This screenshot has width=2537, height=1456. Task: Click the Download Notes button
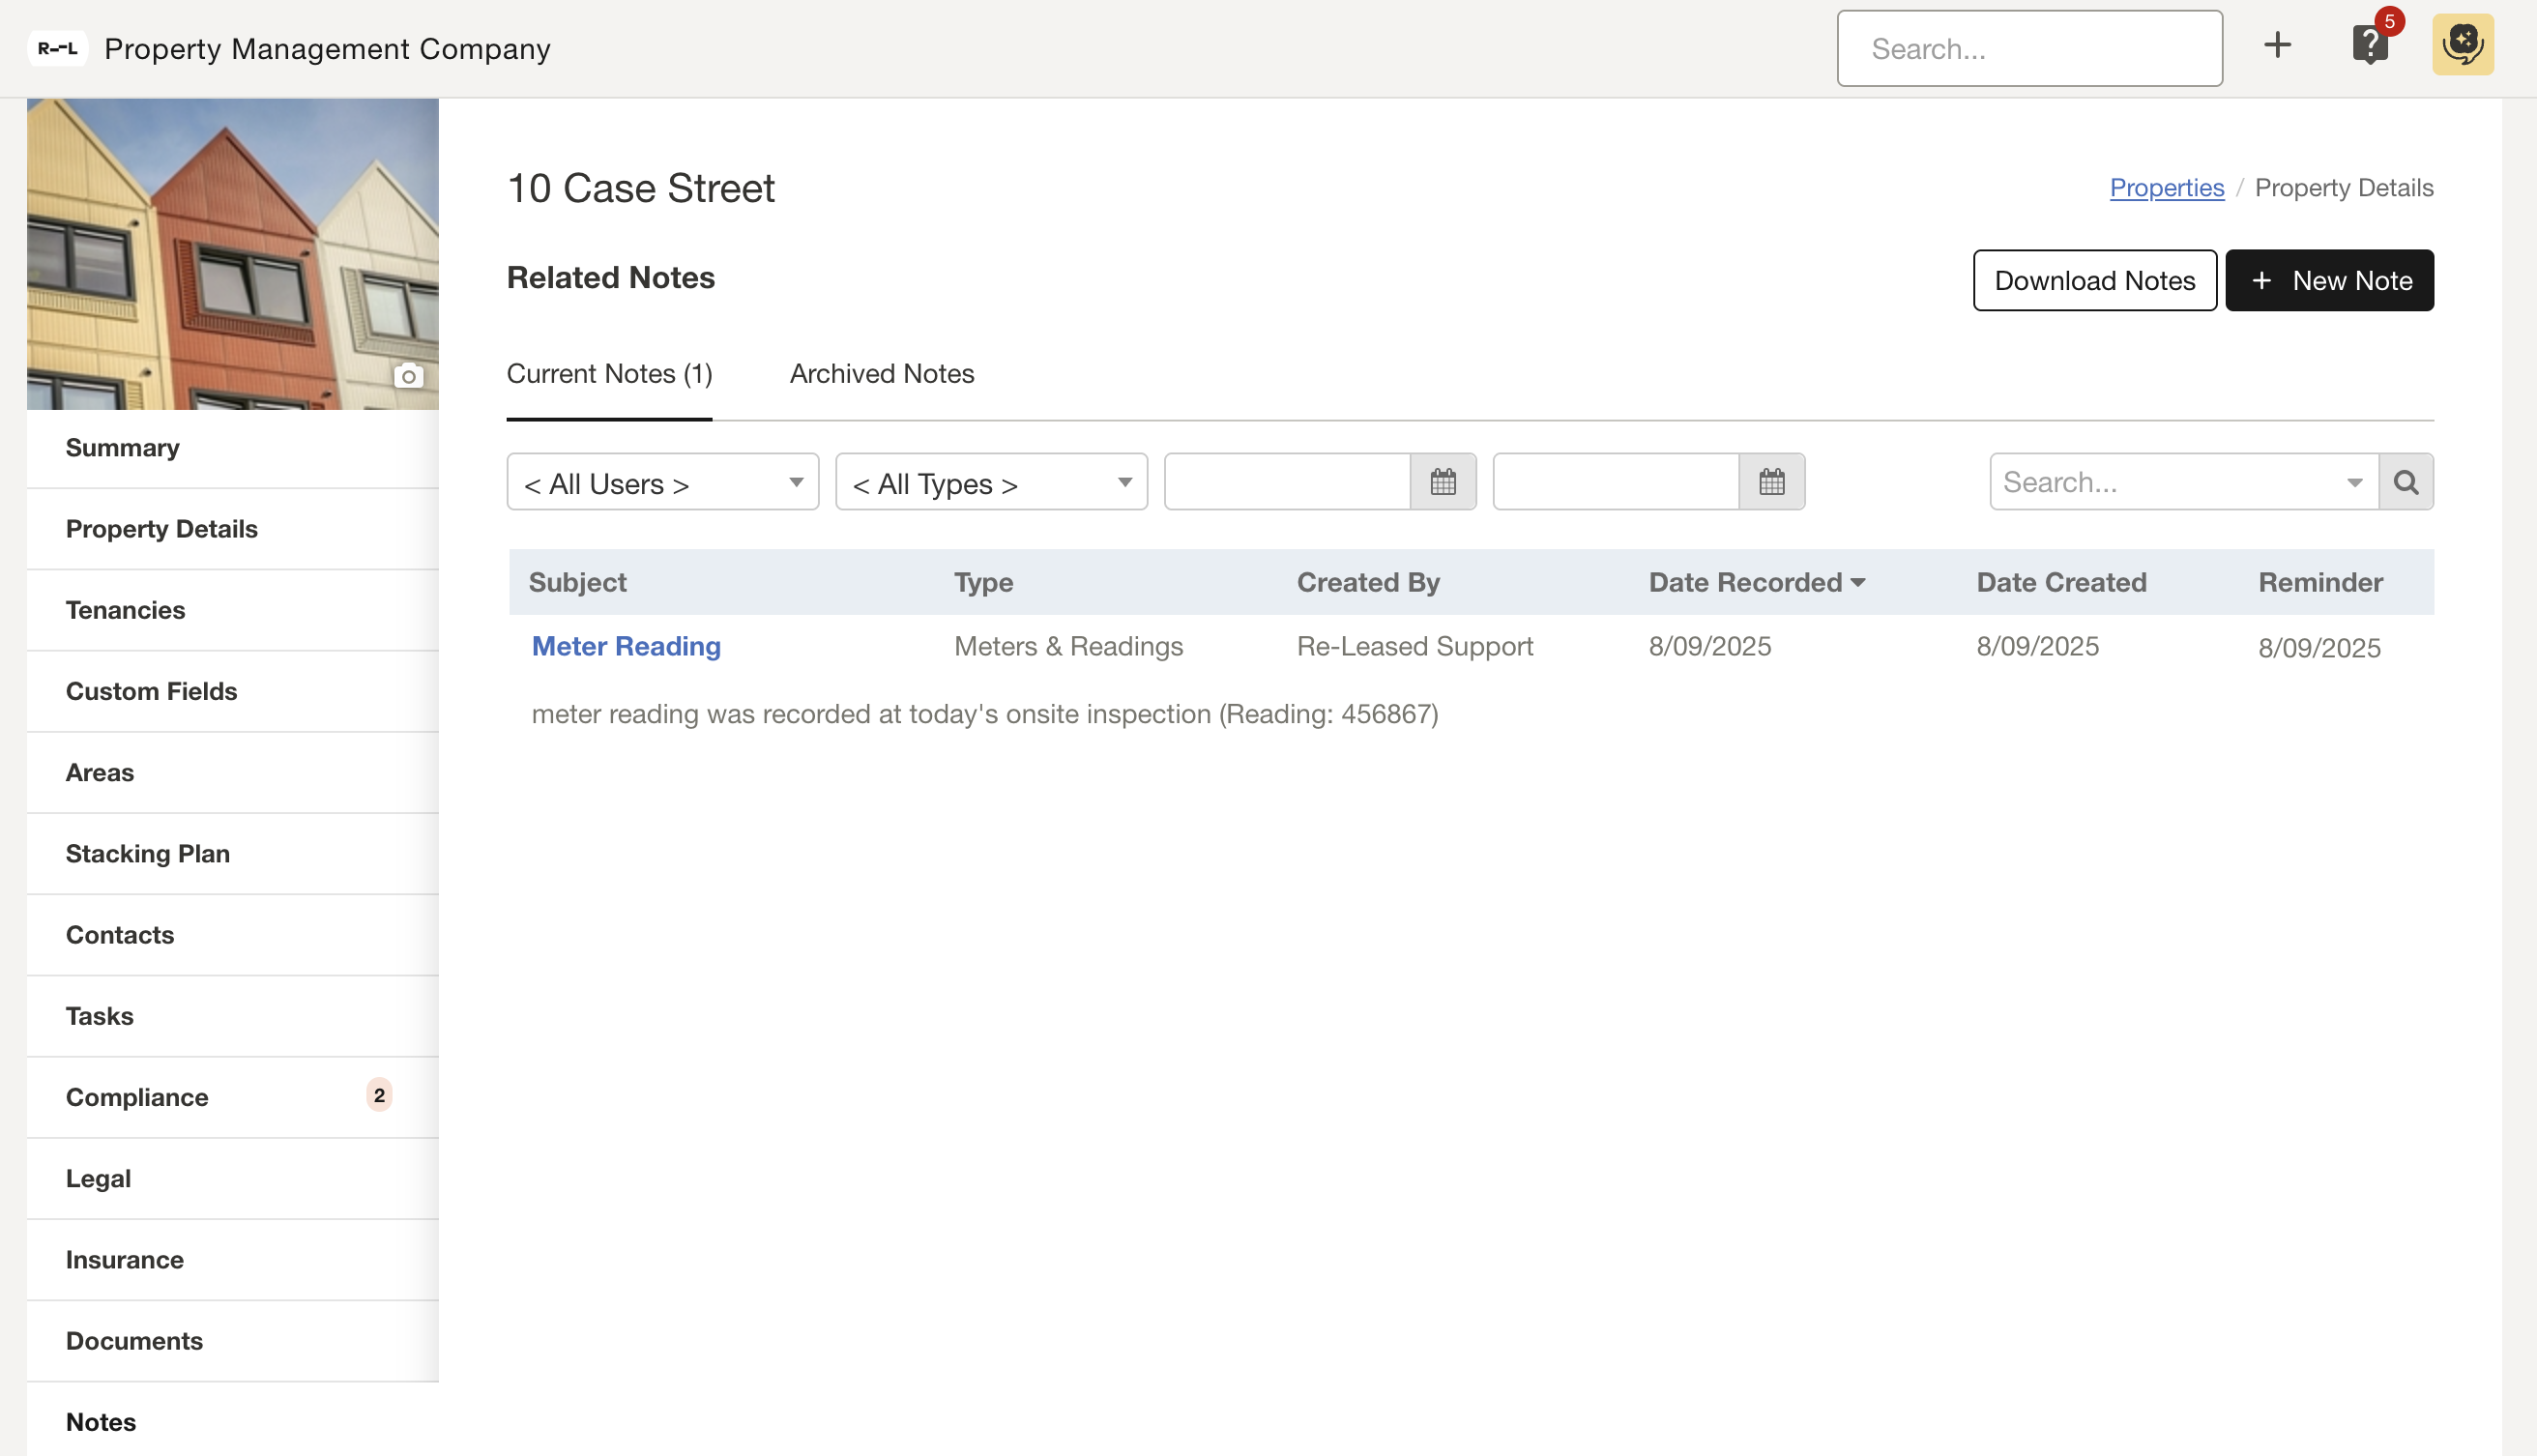(x=2094, y=280)
